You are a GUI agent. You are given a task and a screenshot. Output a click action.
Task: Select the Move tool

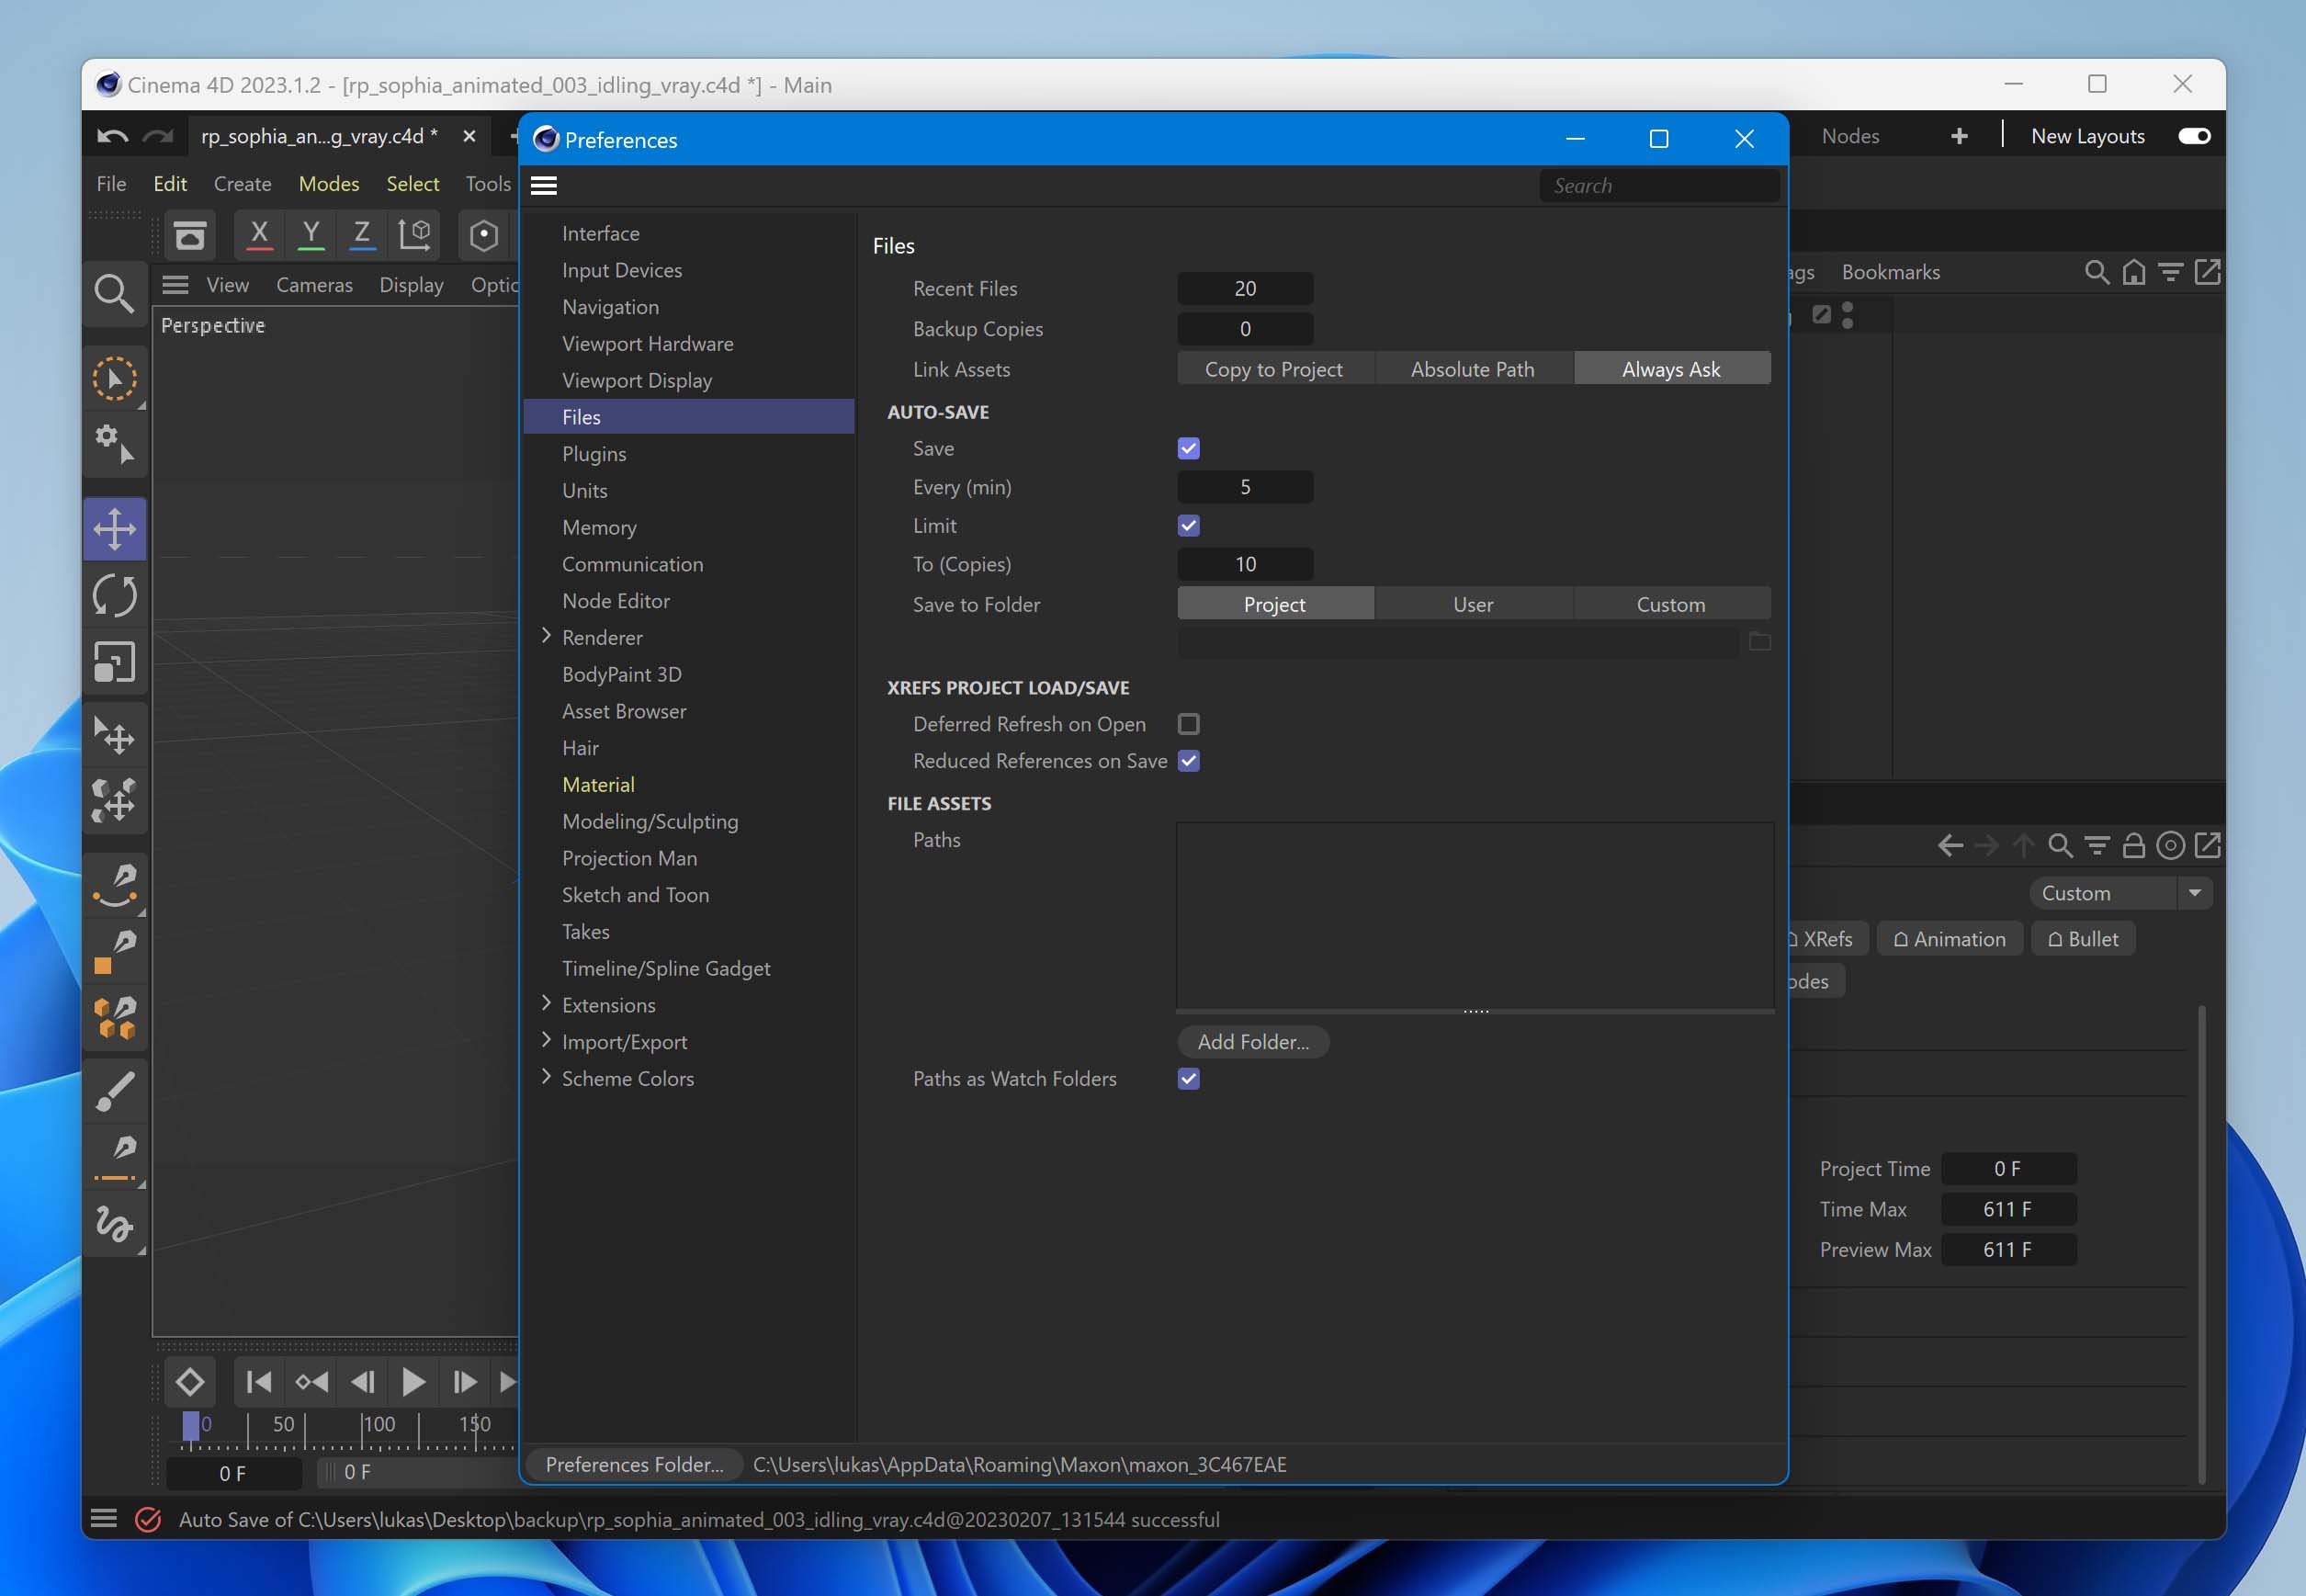pyautogui.click(x=114, y=528)
